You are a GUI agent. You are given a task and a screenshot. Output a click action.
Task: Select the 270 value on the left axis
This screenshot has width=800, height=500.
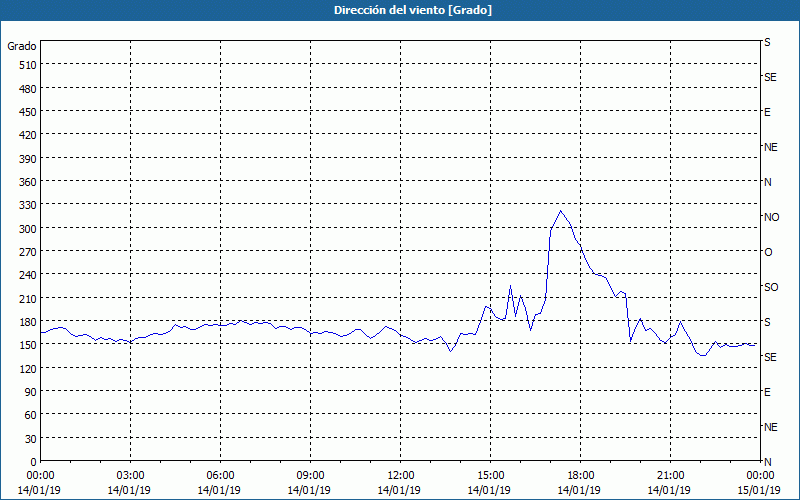pos(28,252)
